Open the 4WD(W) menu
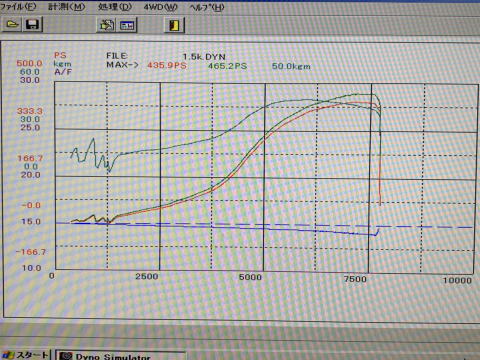The image size is (480, 360). click(x=160, y=7)
